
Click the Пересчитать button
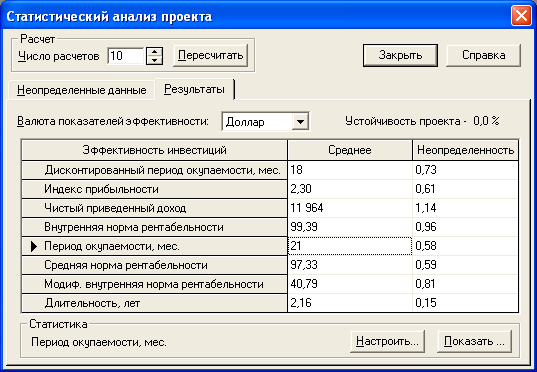(210, 55)
